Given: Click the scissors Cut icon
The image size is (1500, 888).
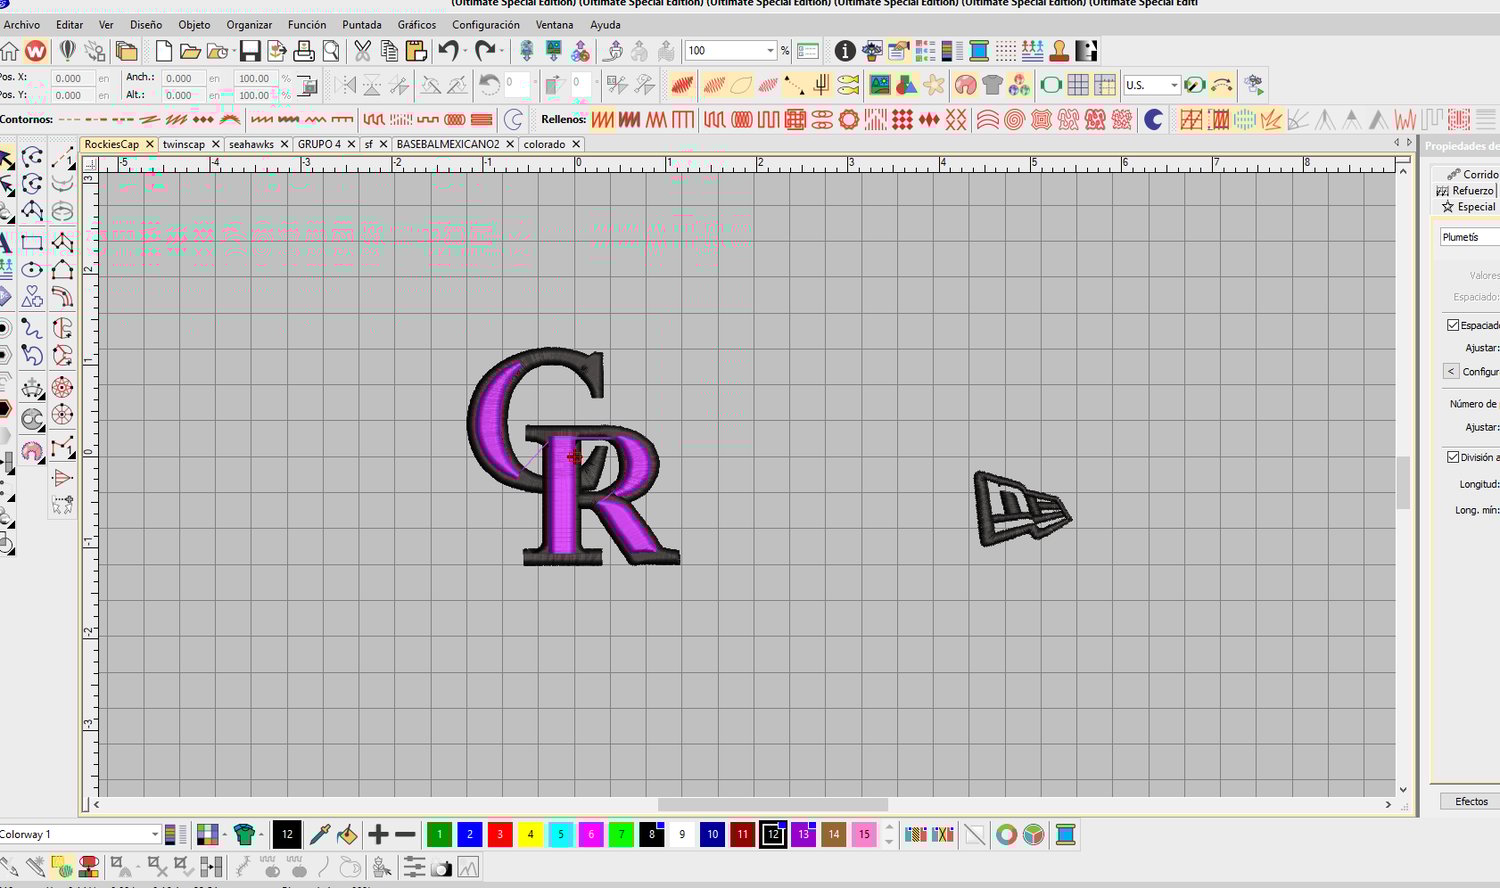Looking at the screenshot, I should click(x=362, y=51).
